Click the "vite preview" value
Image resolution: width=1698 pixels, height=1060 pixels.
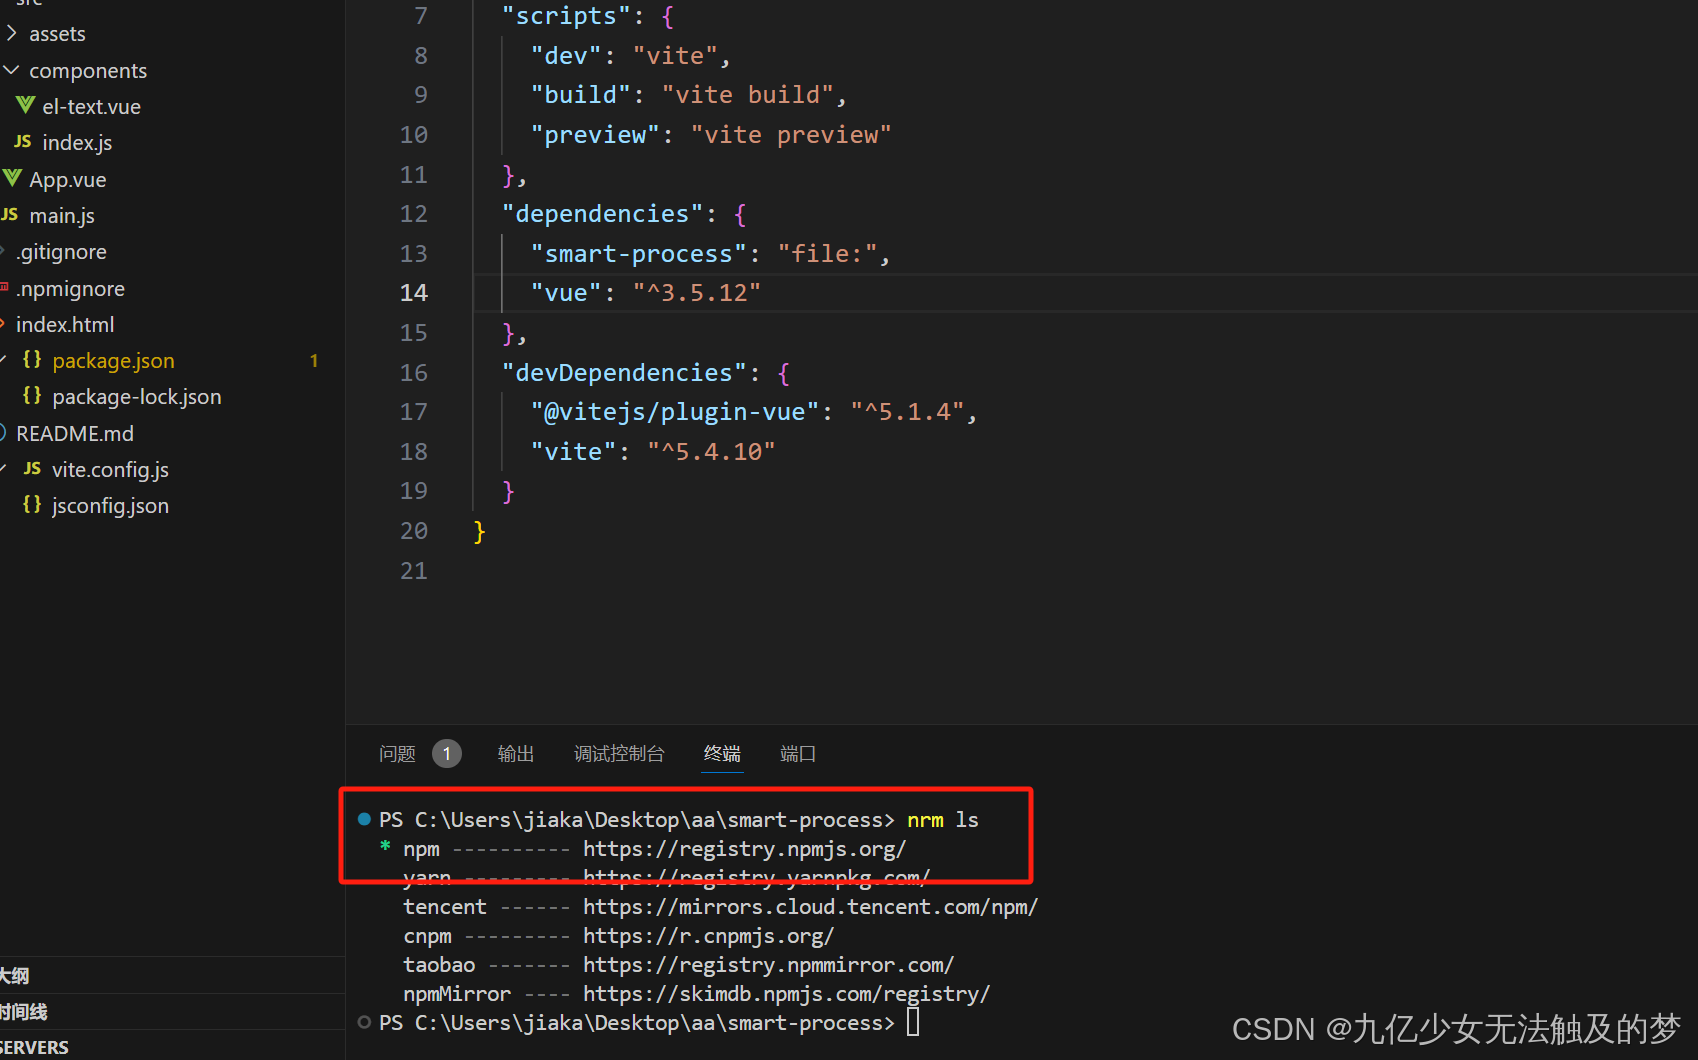[x=791, y=135]
